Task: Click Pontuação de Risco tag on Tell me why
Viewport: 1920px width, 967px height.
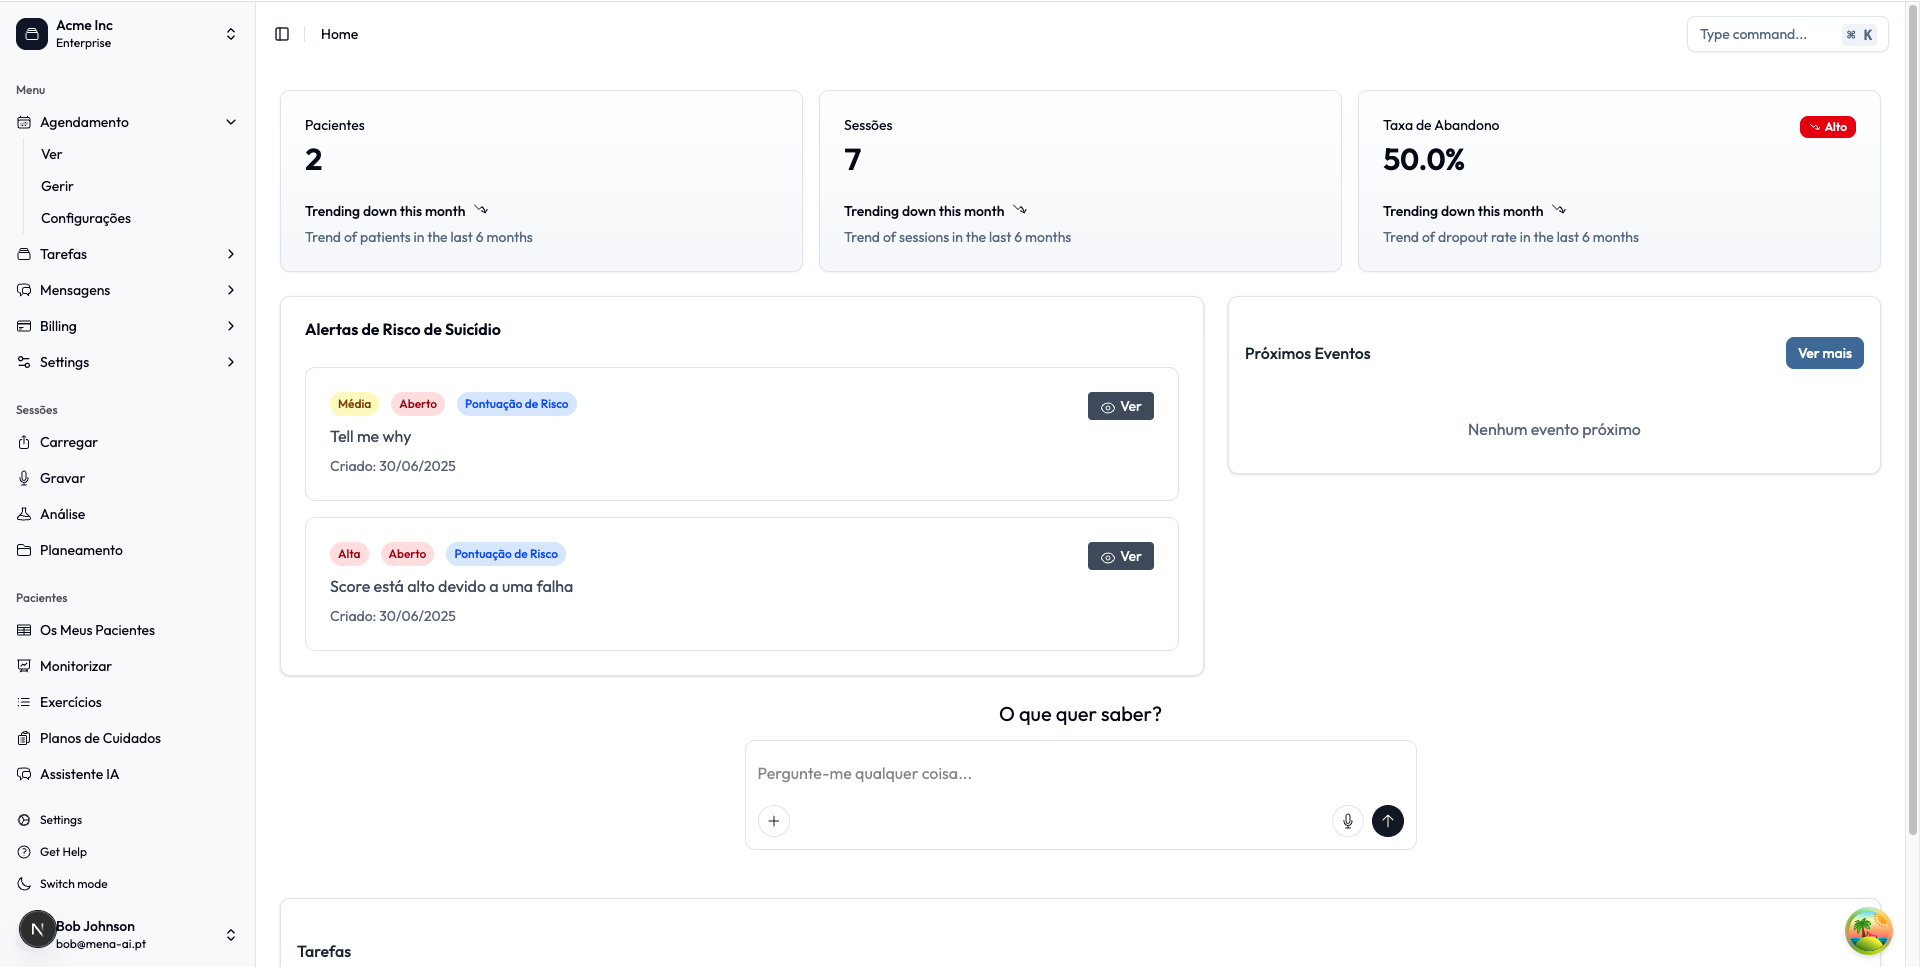Action: 516,404
